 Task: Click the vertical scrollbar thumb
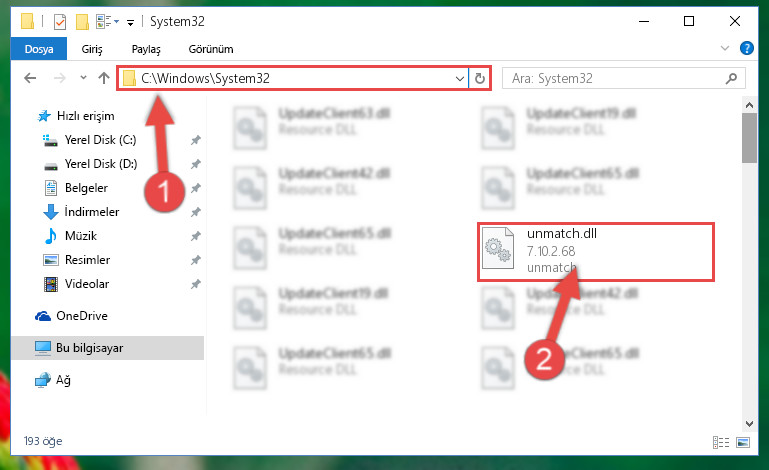click(749, 138)
